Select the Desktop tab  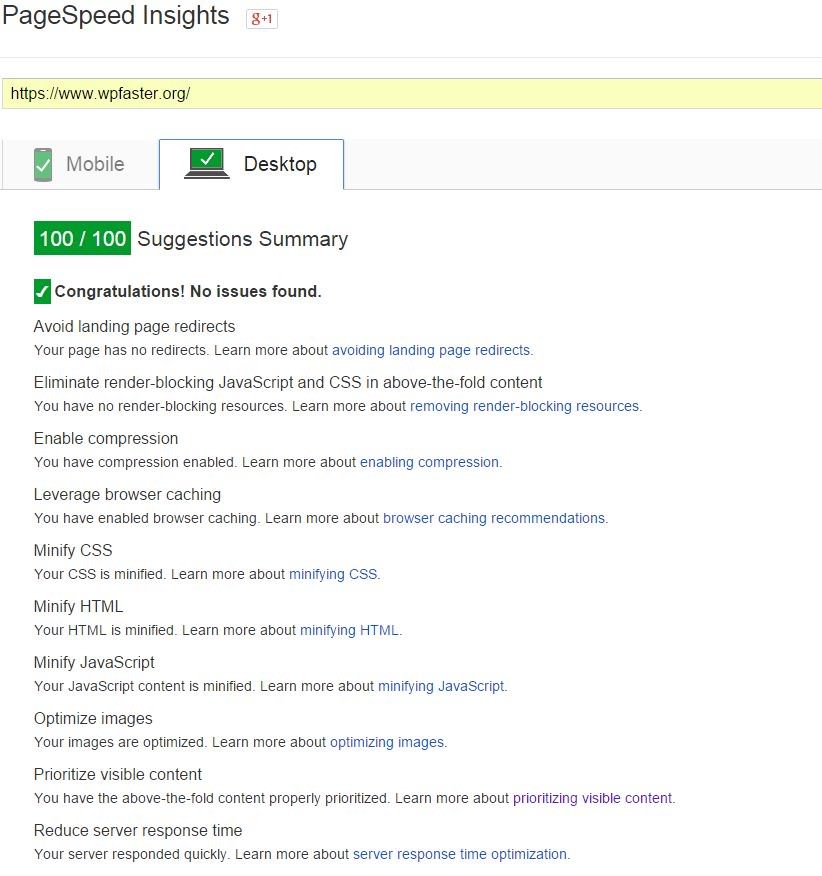(251, 164)
